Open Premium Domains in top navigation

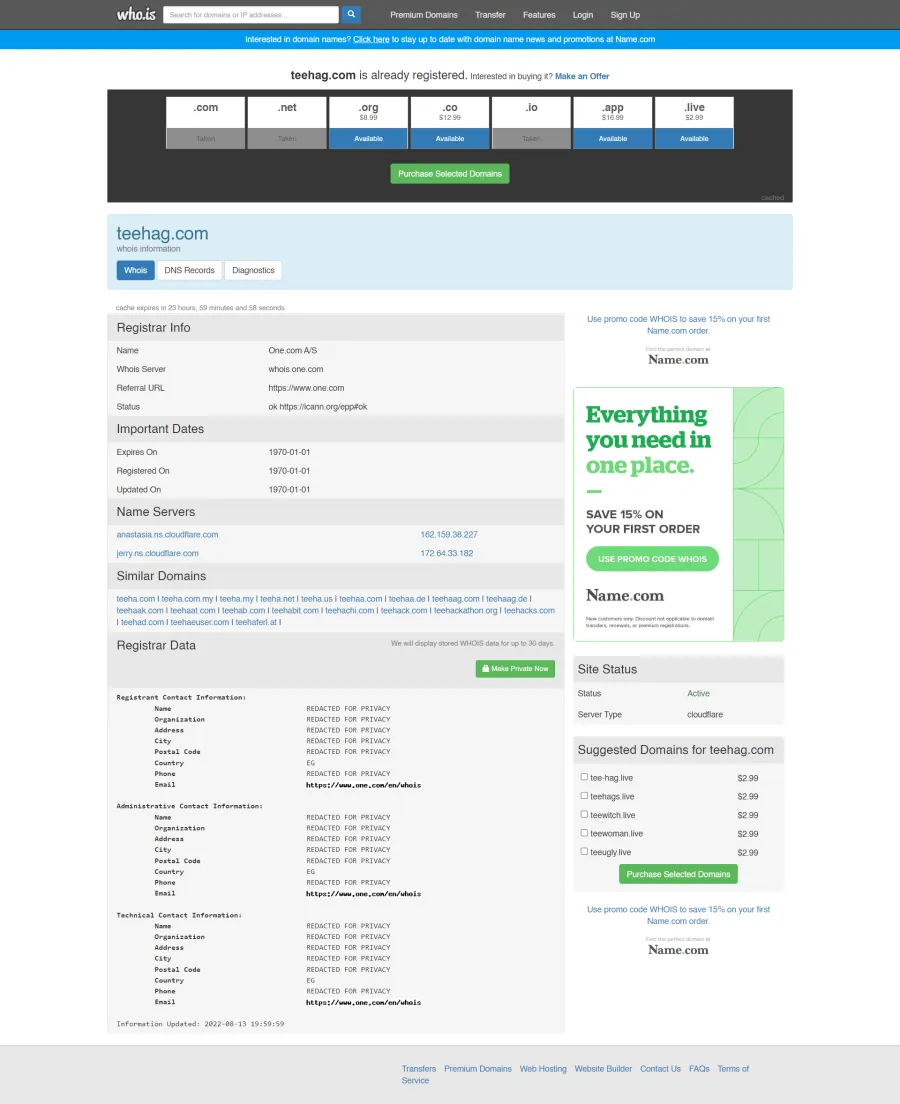coord(424,15)
